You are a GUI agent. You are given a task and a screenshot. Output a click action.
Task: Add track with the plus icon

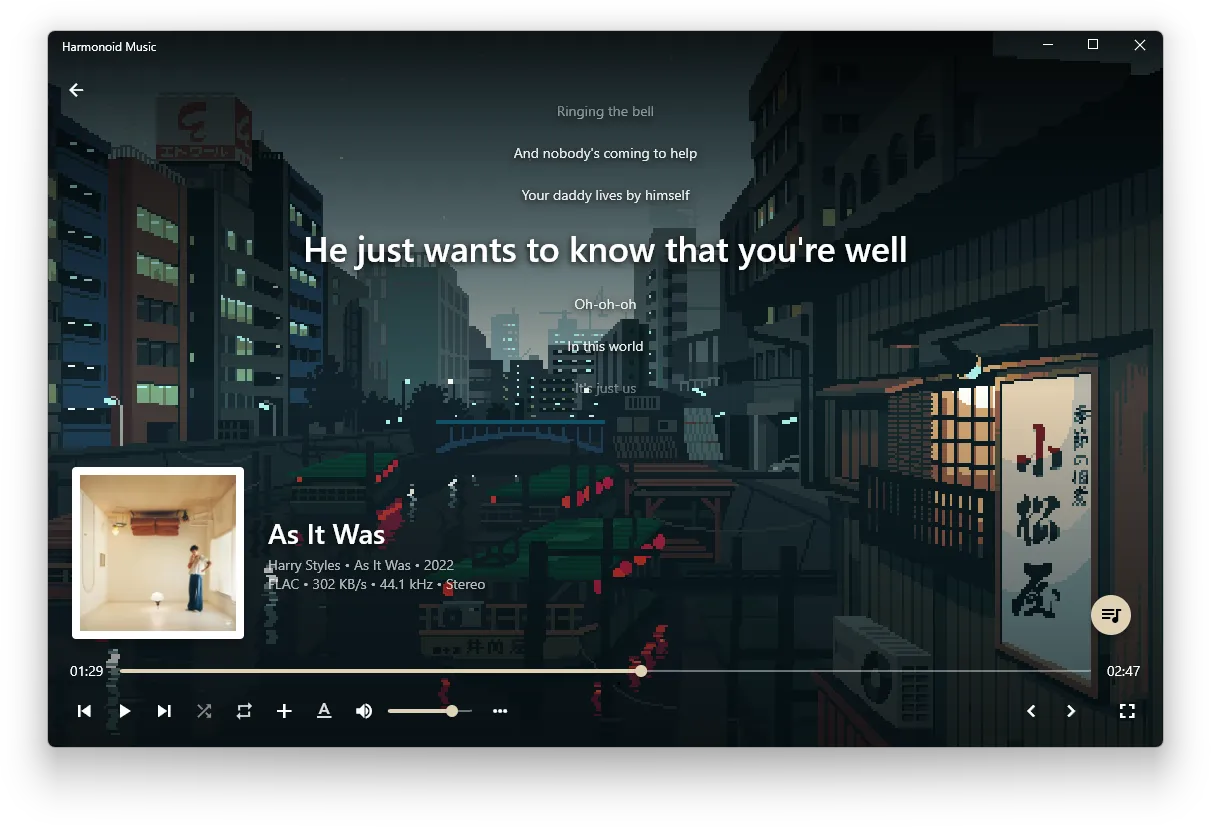coord(284,711)
